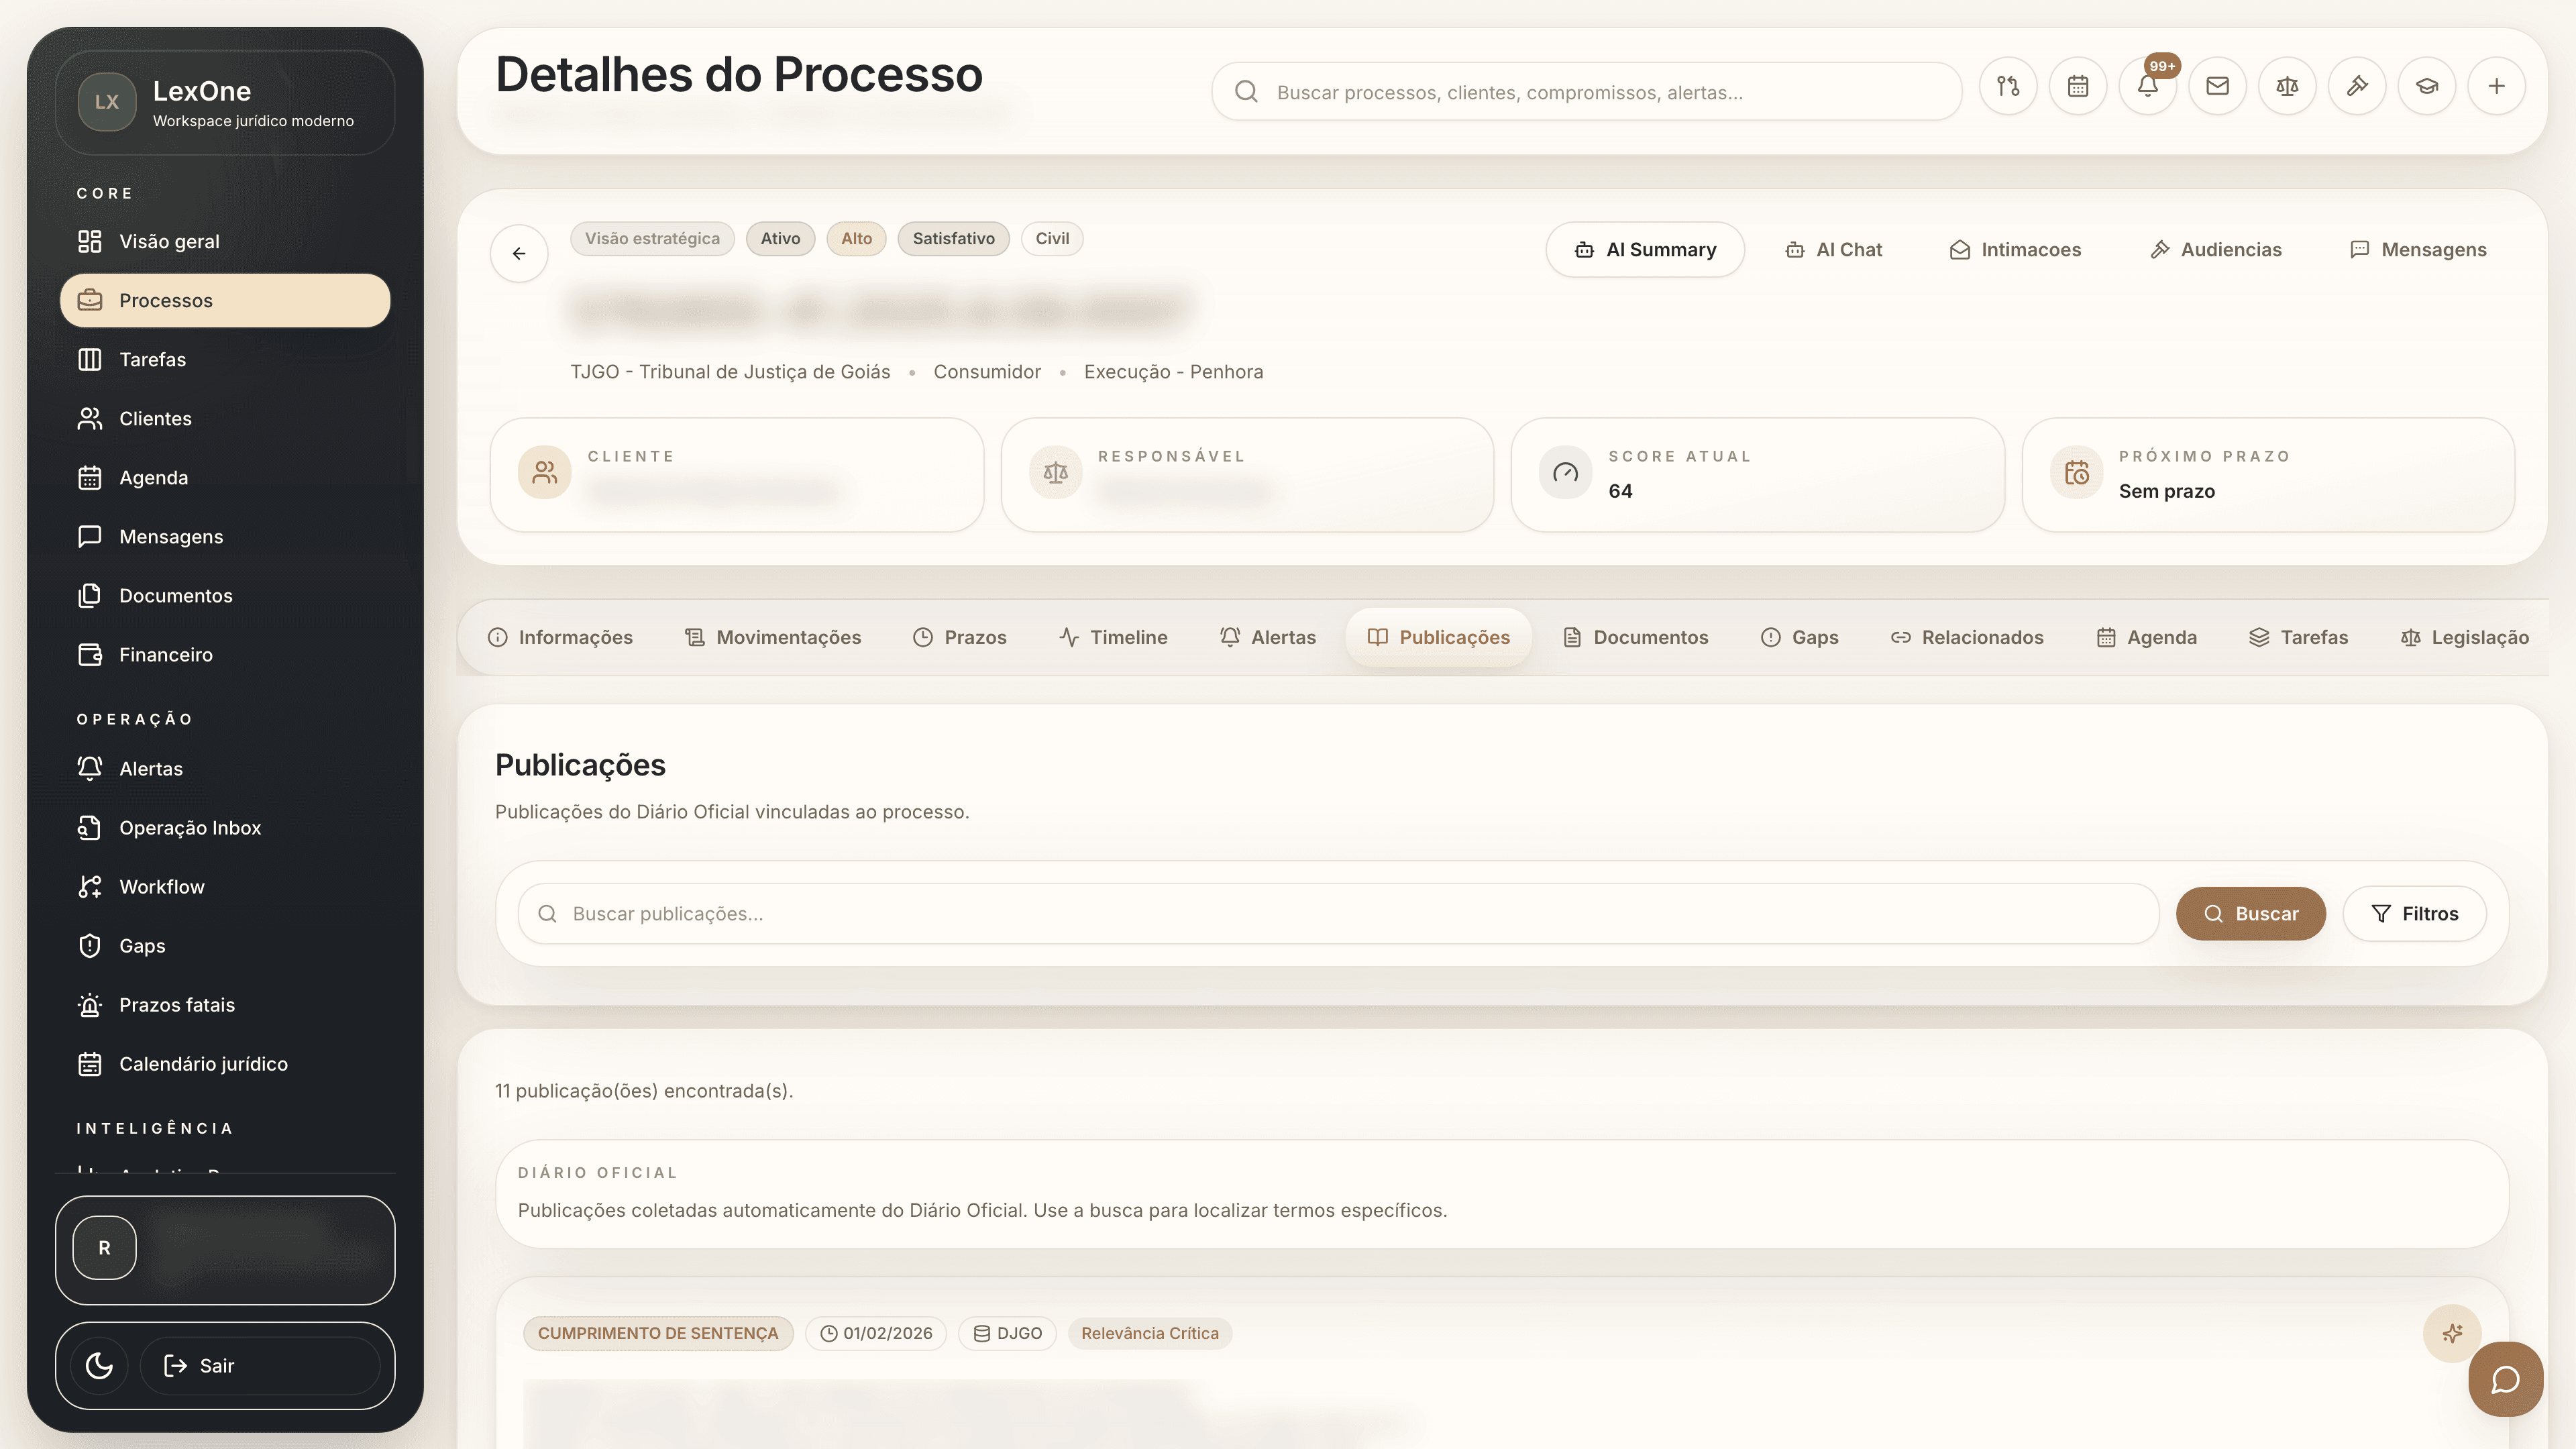Click the sparkle assistant icon above the chat bubble
The image size is (2576, 1449).
(x=2452, y=1333)
